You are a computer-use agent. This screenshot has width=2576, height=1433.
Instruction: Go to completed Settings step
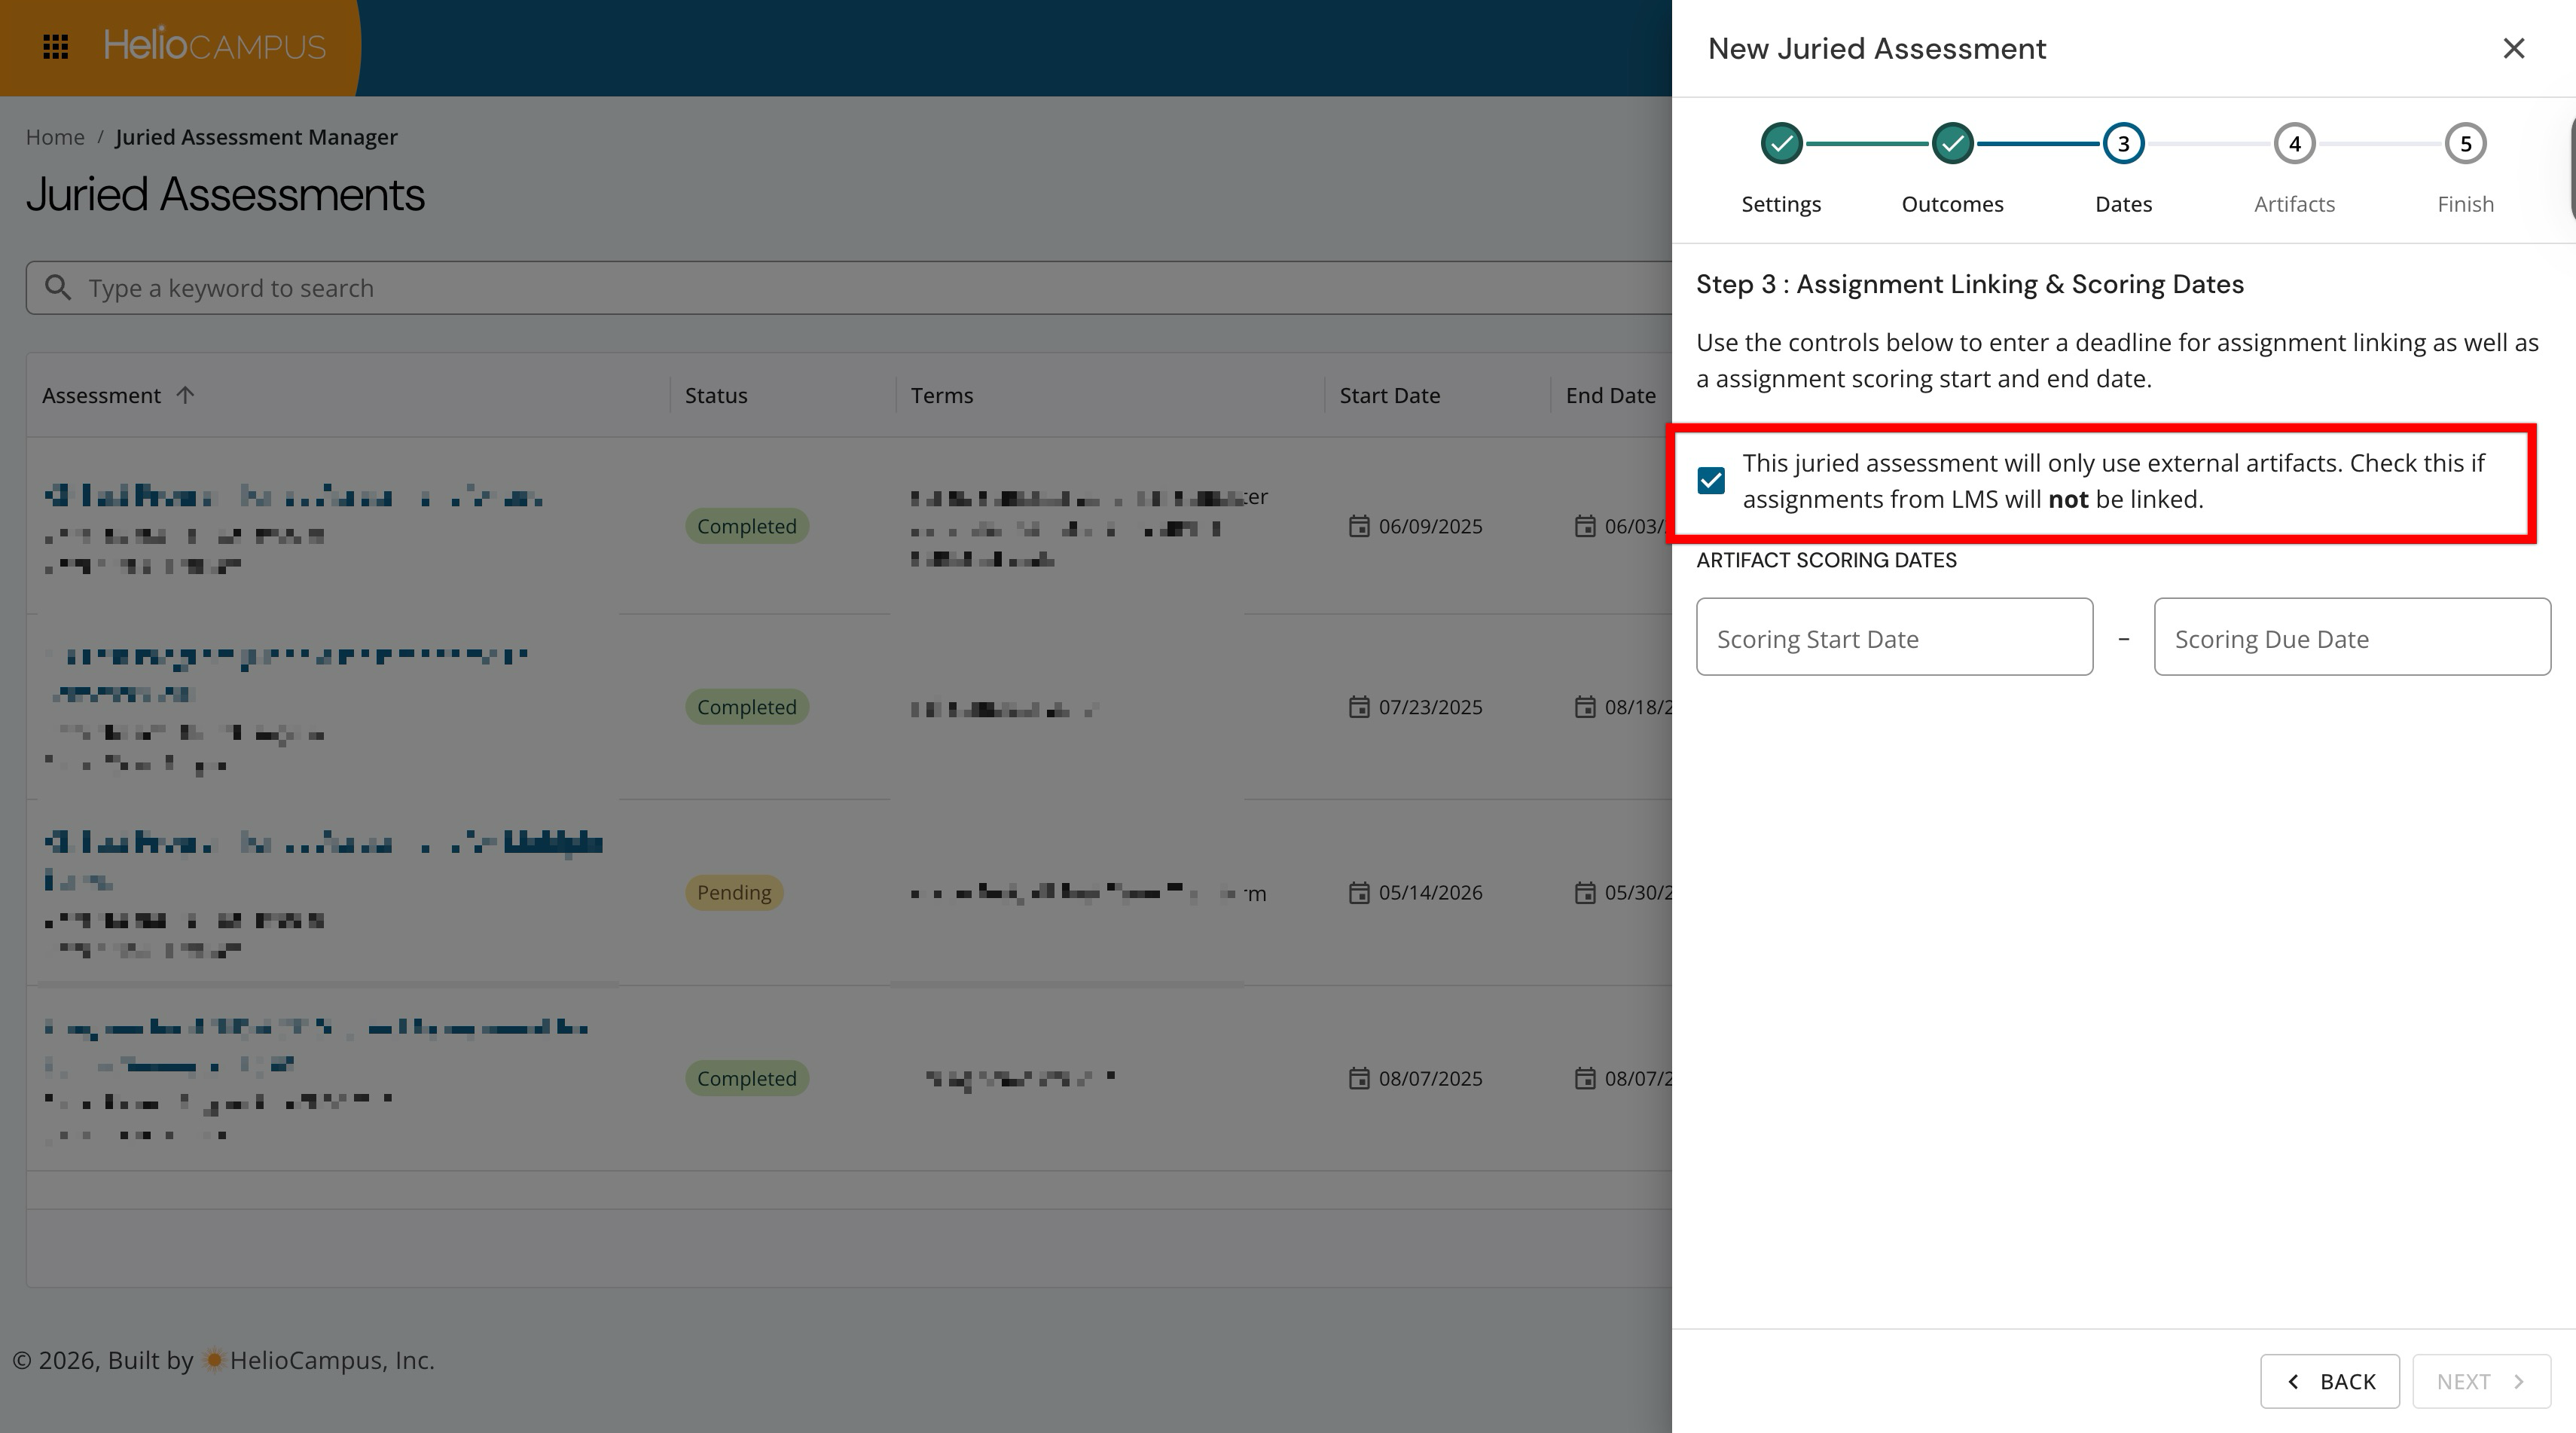[x=1781, y=144]
